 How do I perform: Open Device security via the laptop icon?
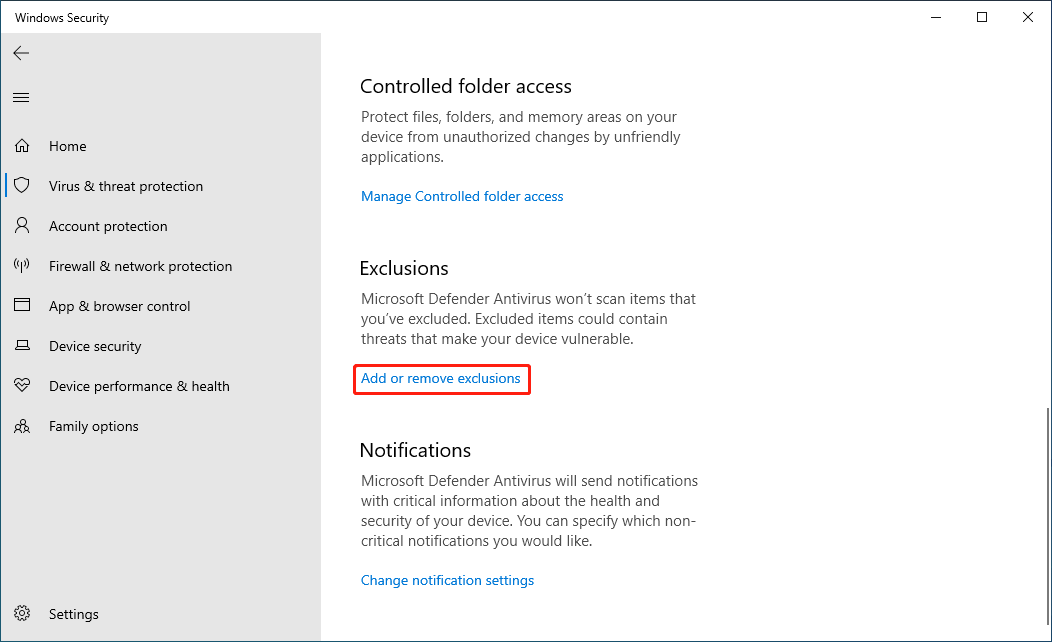point(22,346)
